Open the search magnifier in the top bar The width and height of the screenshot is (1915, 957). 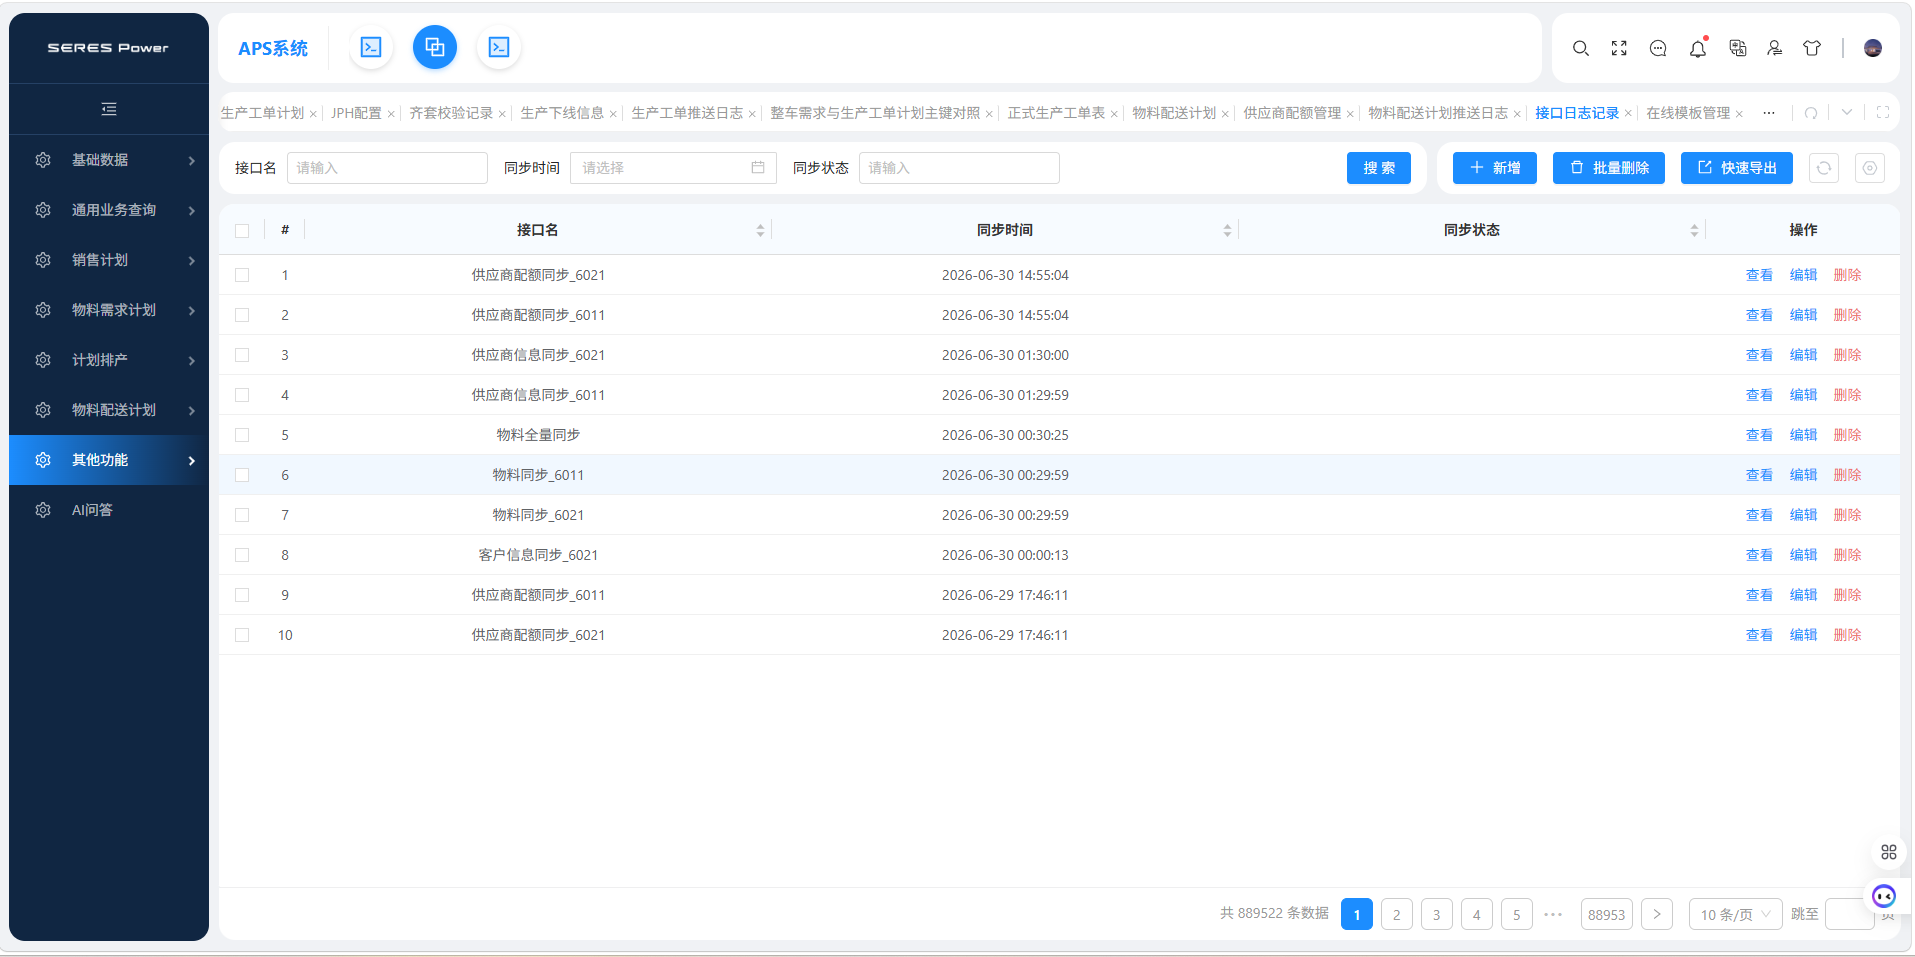(1581, 48)
